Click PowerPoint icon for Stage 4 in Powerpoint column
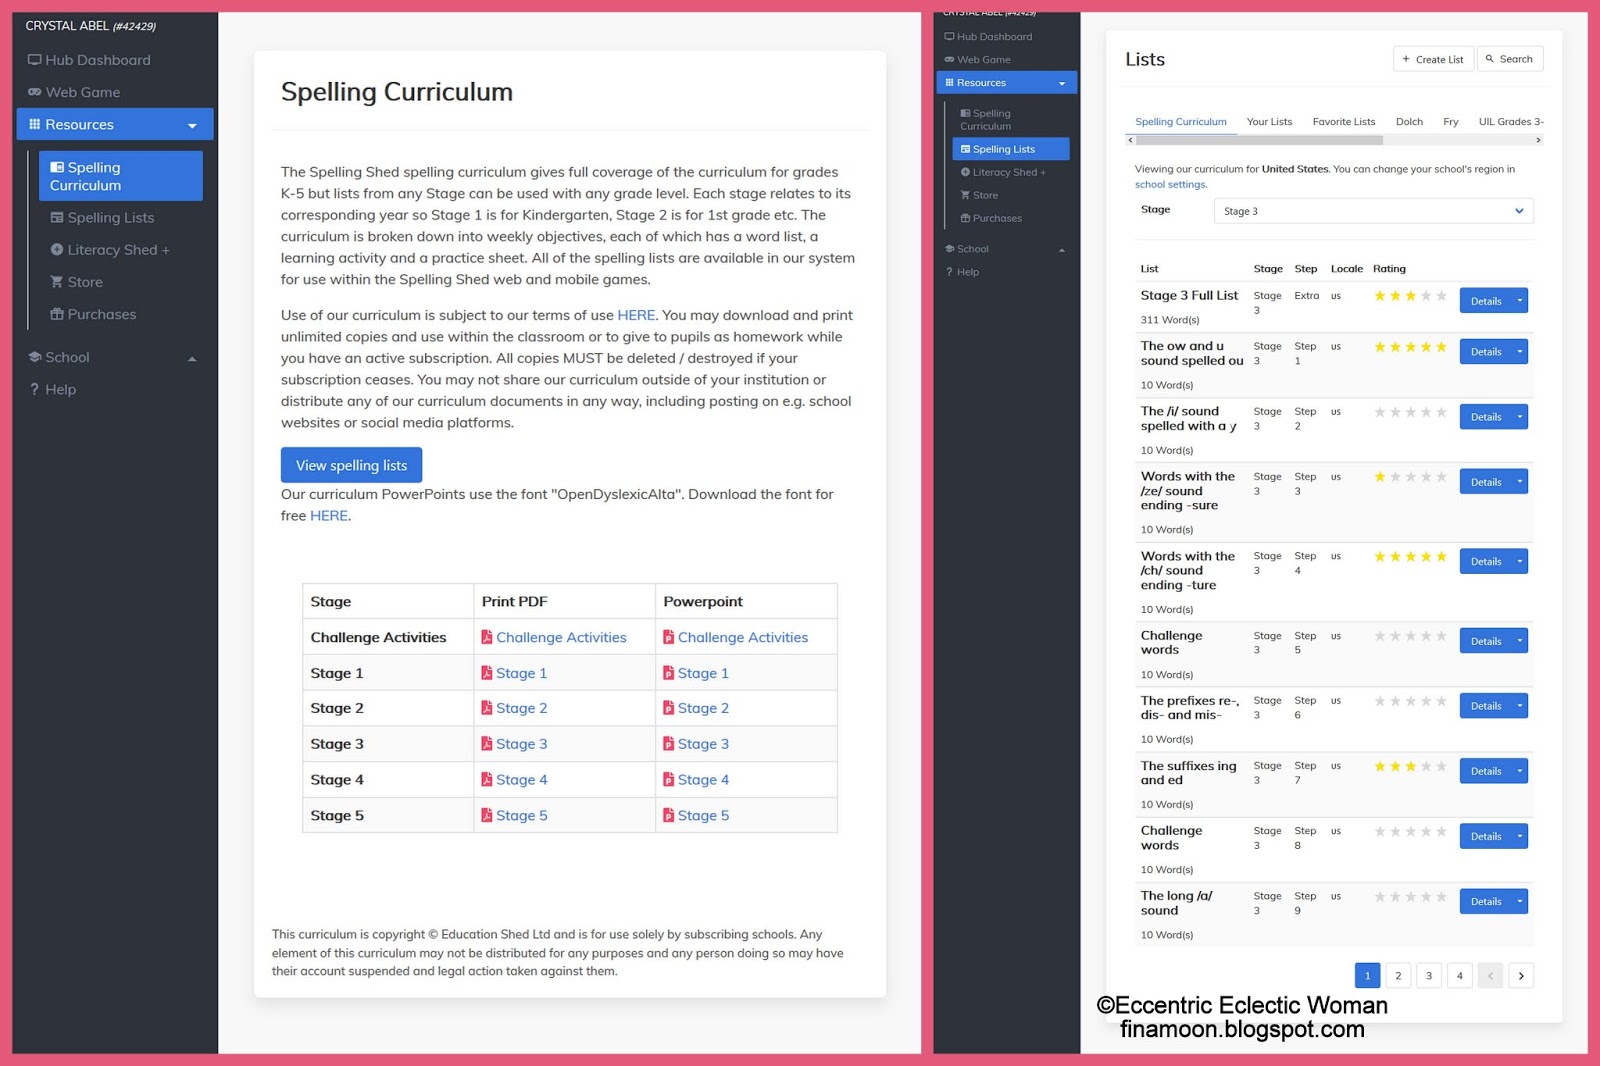The height and width of the screenshot is (1066, 1600). click(669, 779)
